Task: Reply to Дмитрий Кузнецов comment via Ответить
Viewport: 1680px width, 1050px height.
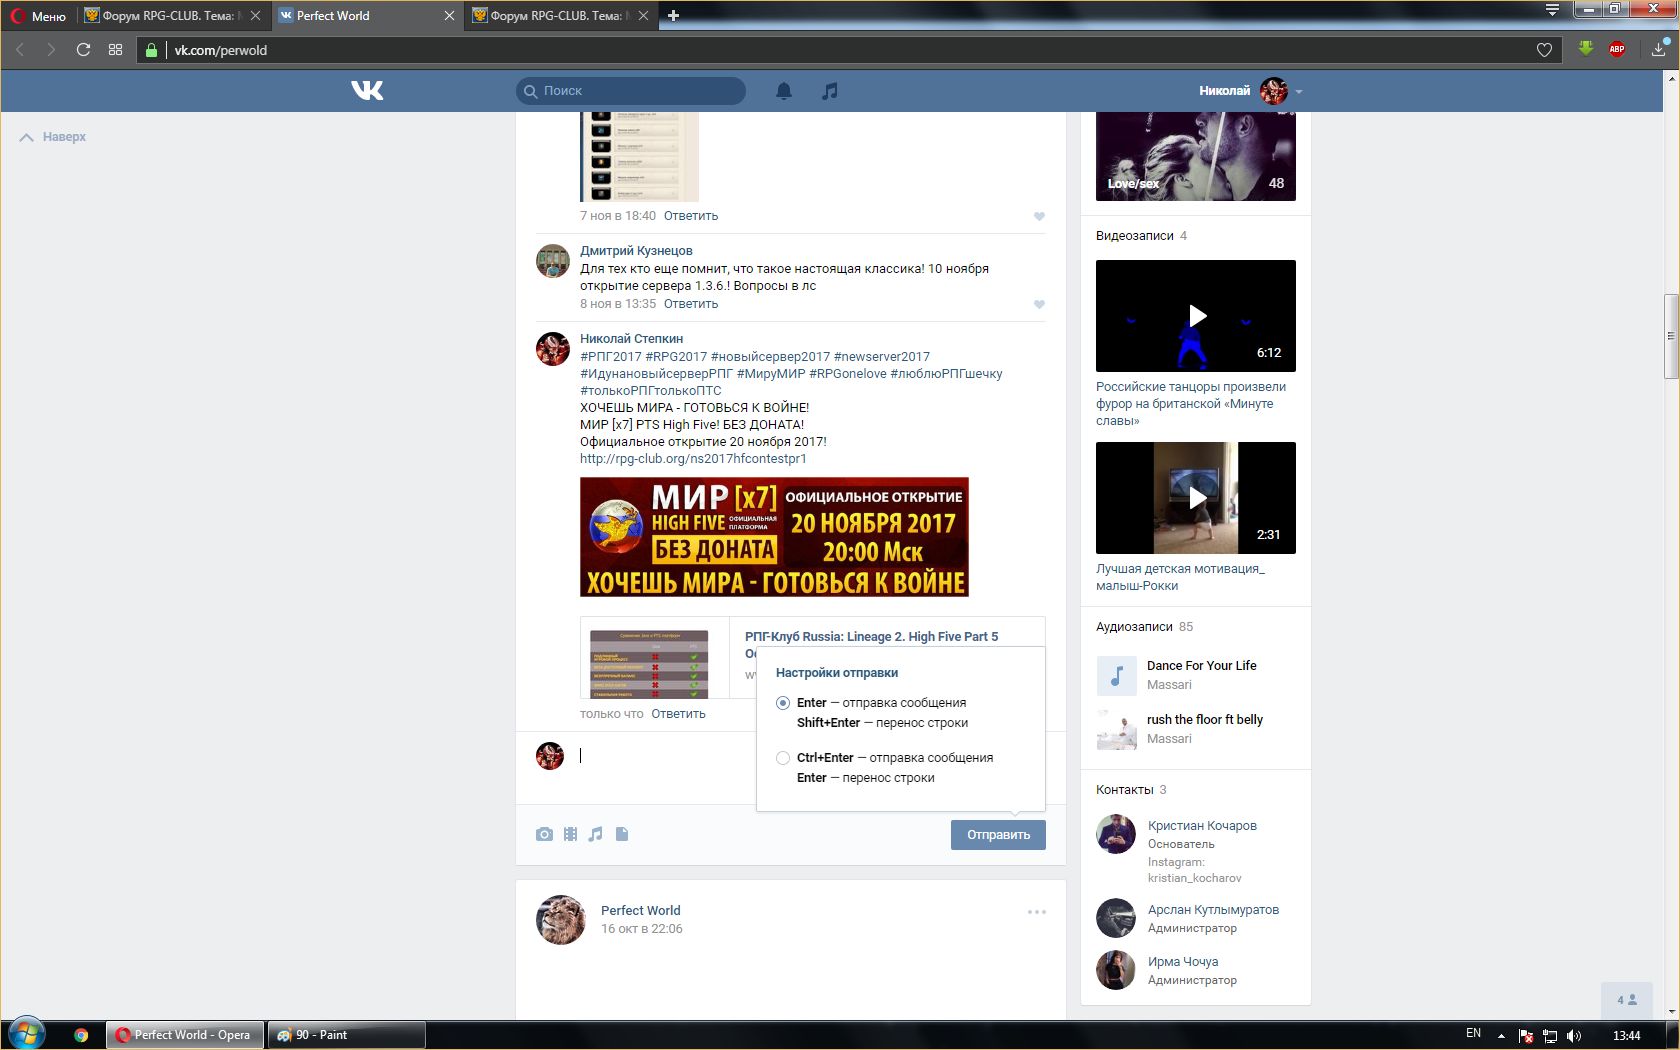Action: [x=691, y=304]
